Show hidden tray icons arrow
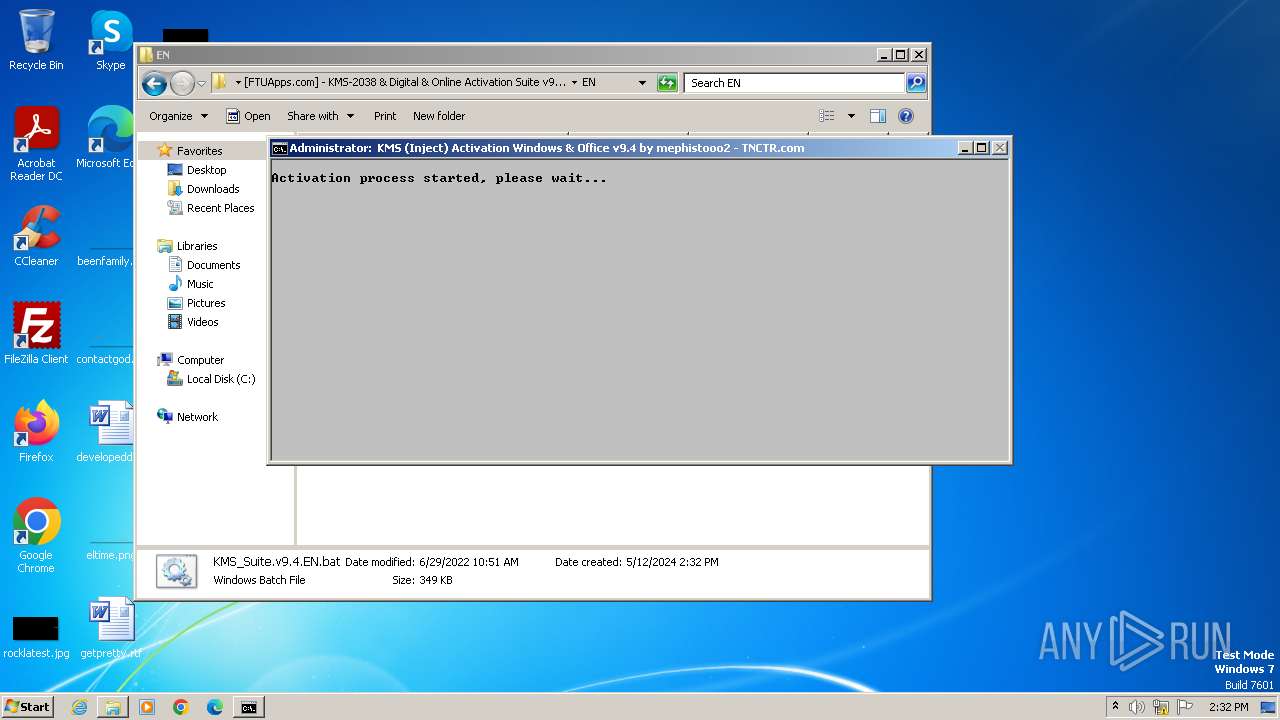The height and width of the screenshot is (720, 1280). tap(1115, 707)
